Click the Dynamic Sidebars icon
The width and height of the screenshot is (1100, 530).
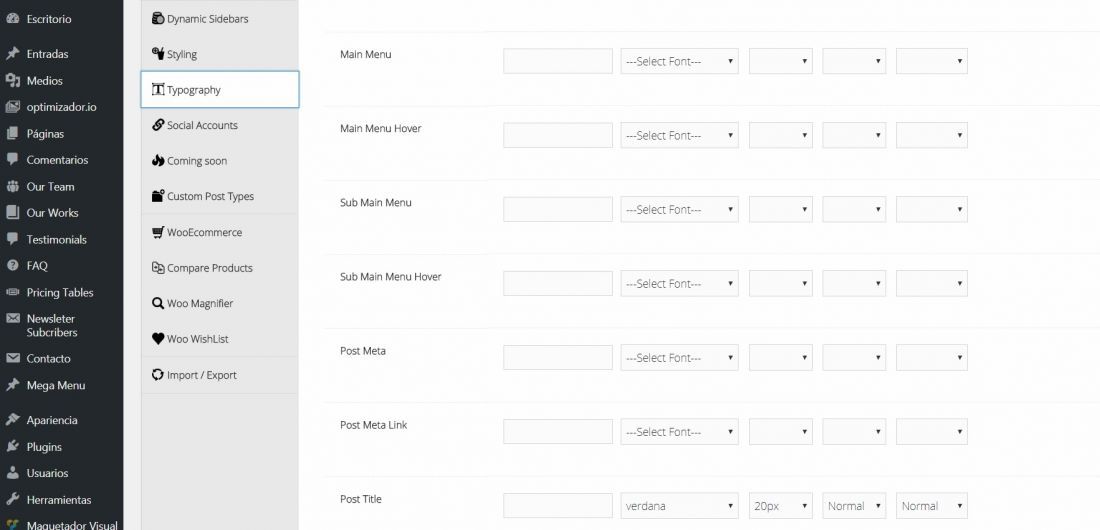tap(158, 19)
